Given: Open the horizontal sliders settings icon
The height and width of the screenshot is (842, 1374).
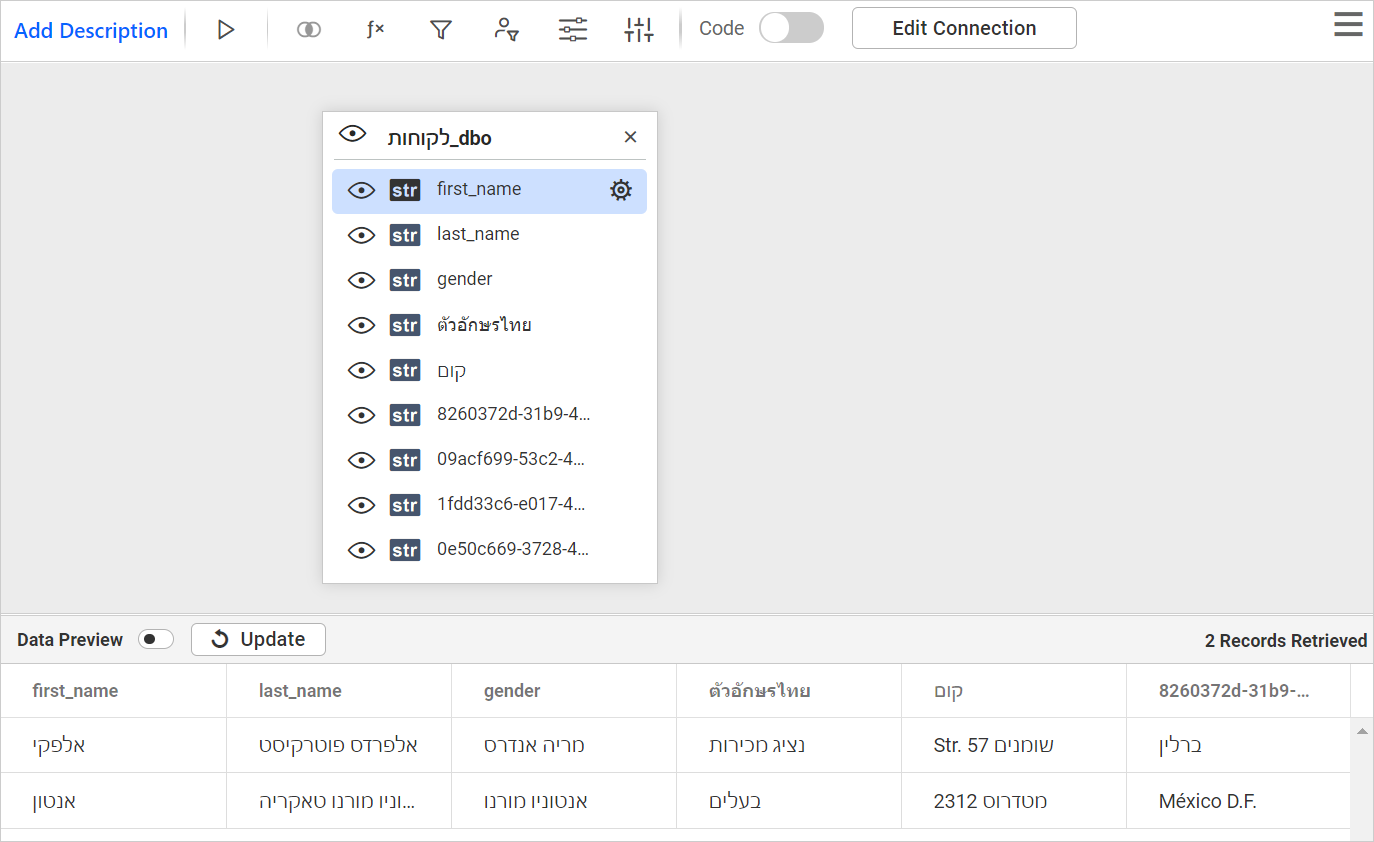Looking at the screenshot, I should (572, 29).
